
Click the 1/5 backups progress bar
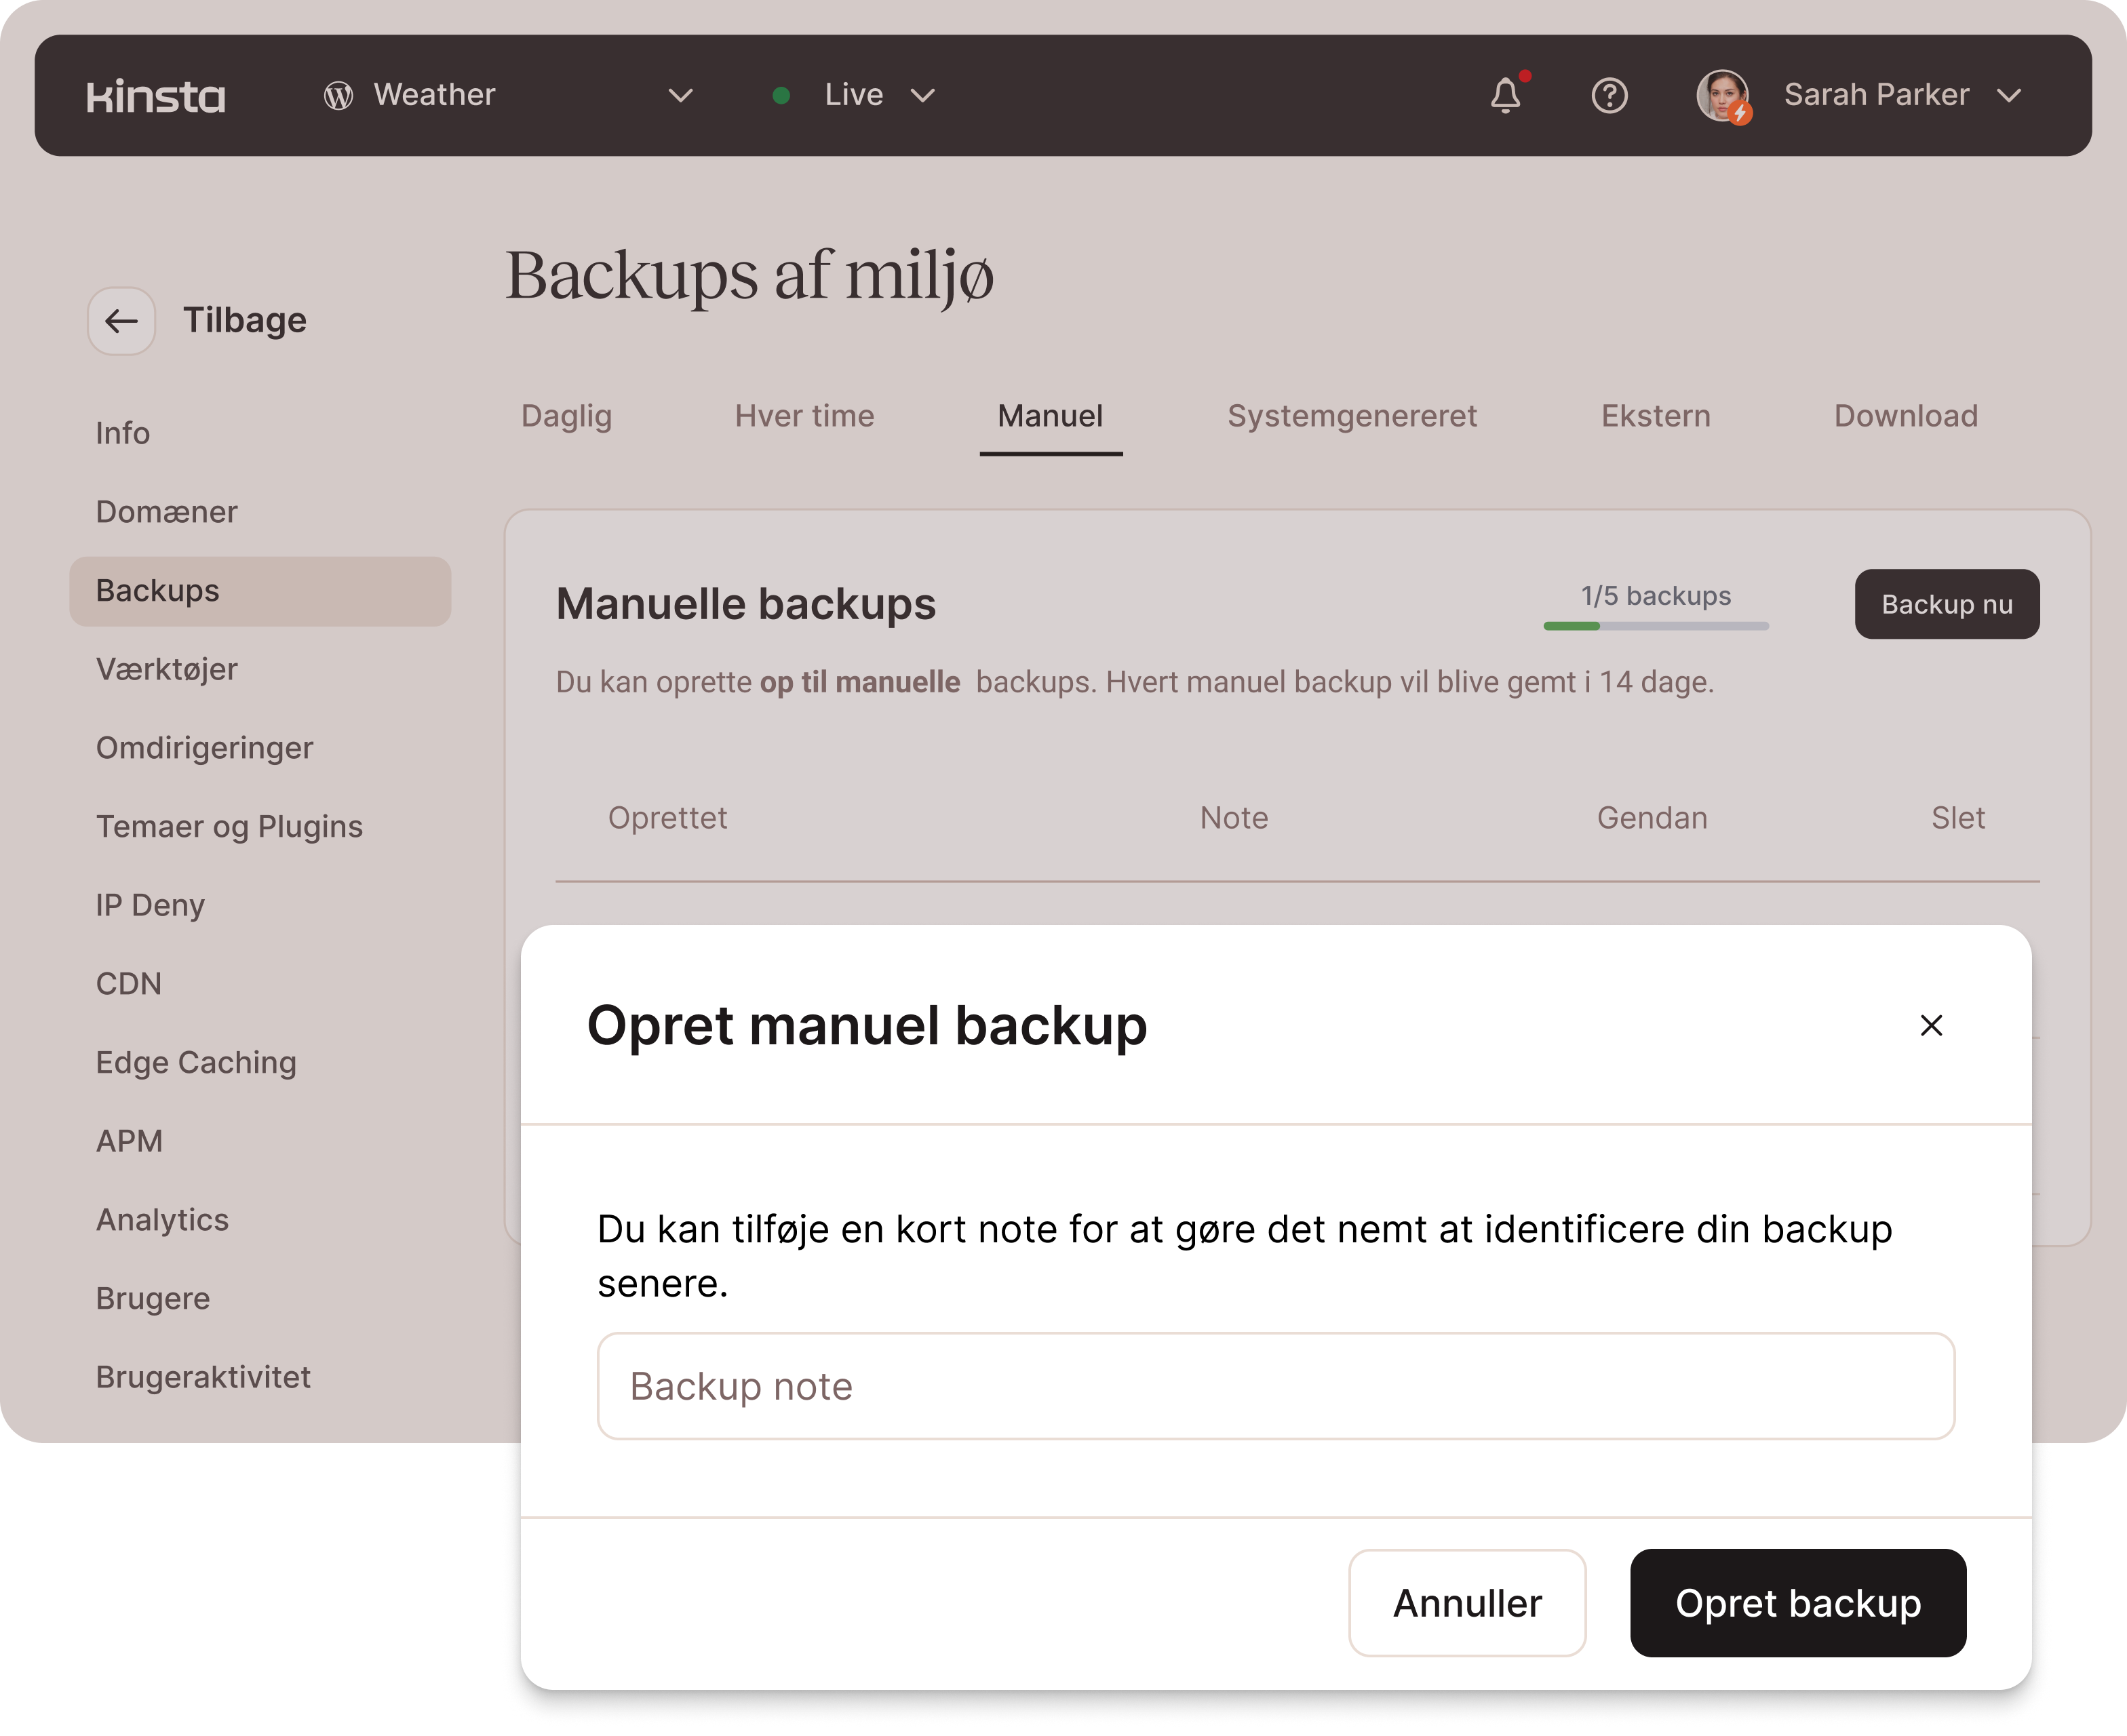(1655, 626)
